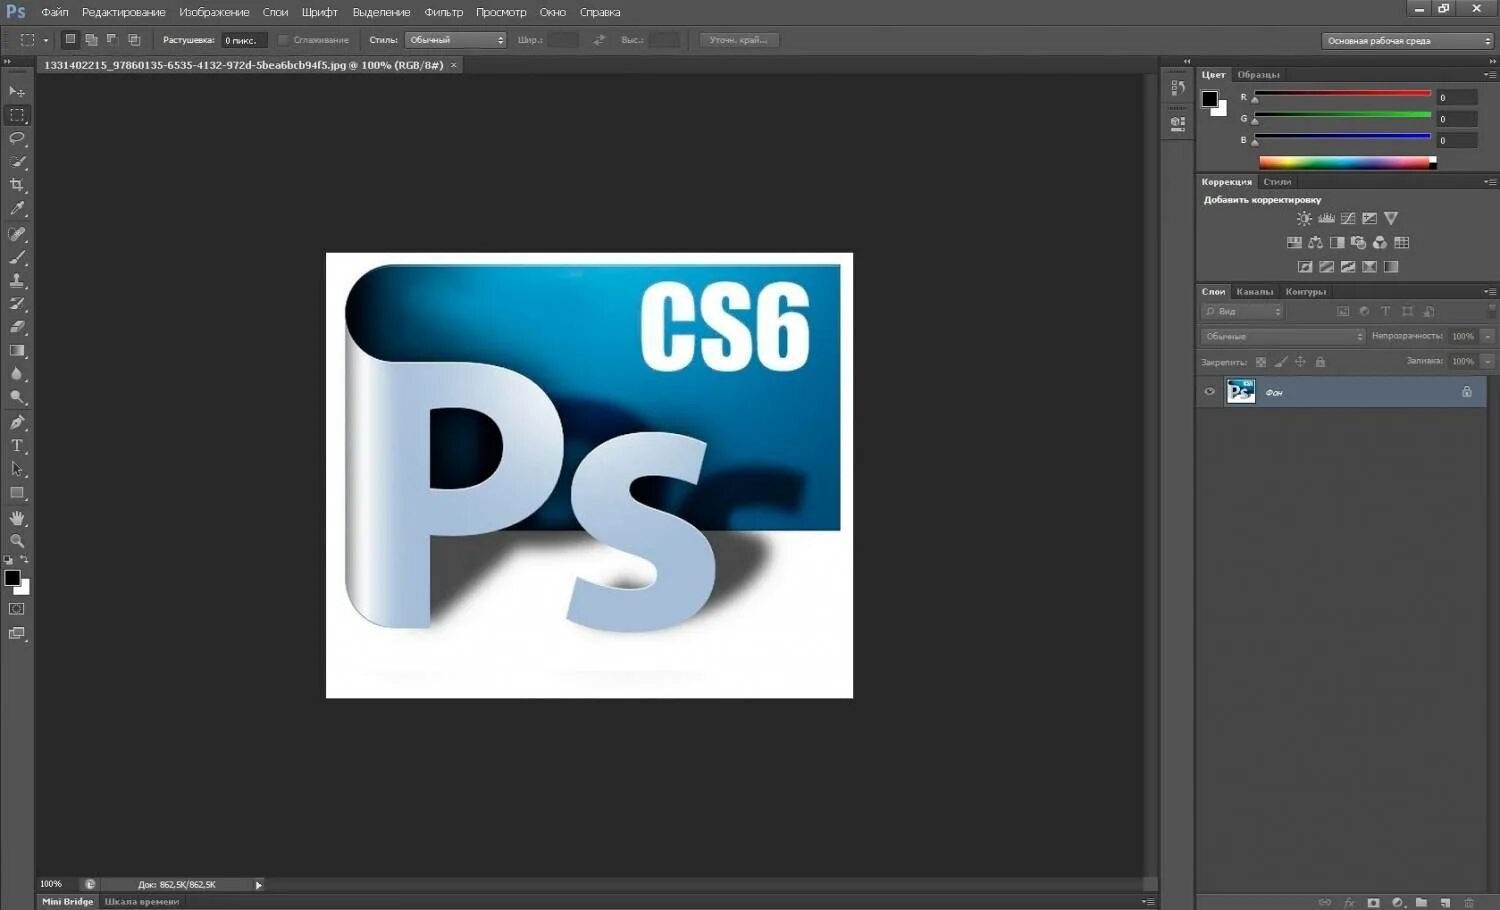This screenshot has height=910, width=1500.
Task: Toggle the Сглаживание checkbox
Action: pos(283,40)
